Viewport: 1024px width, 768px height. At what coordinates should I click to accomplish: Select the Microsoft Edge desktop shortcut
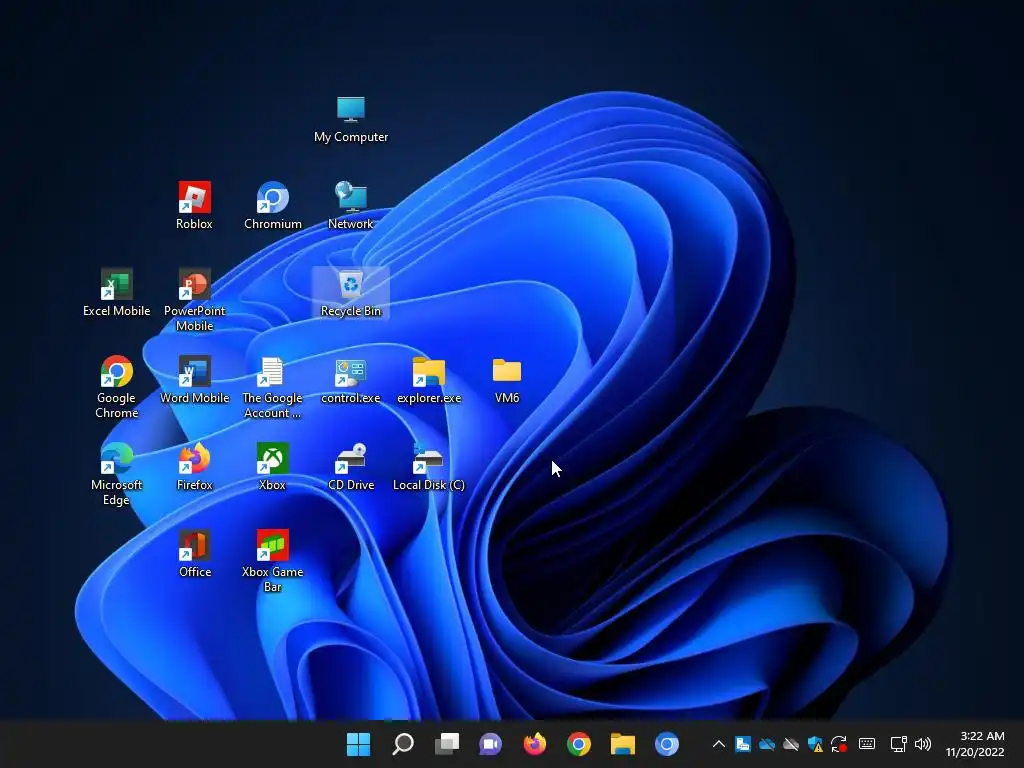point(116,473)
